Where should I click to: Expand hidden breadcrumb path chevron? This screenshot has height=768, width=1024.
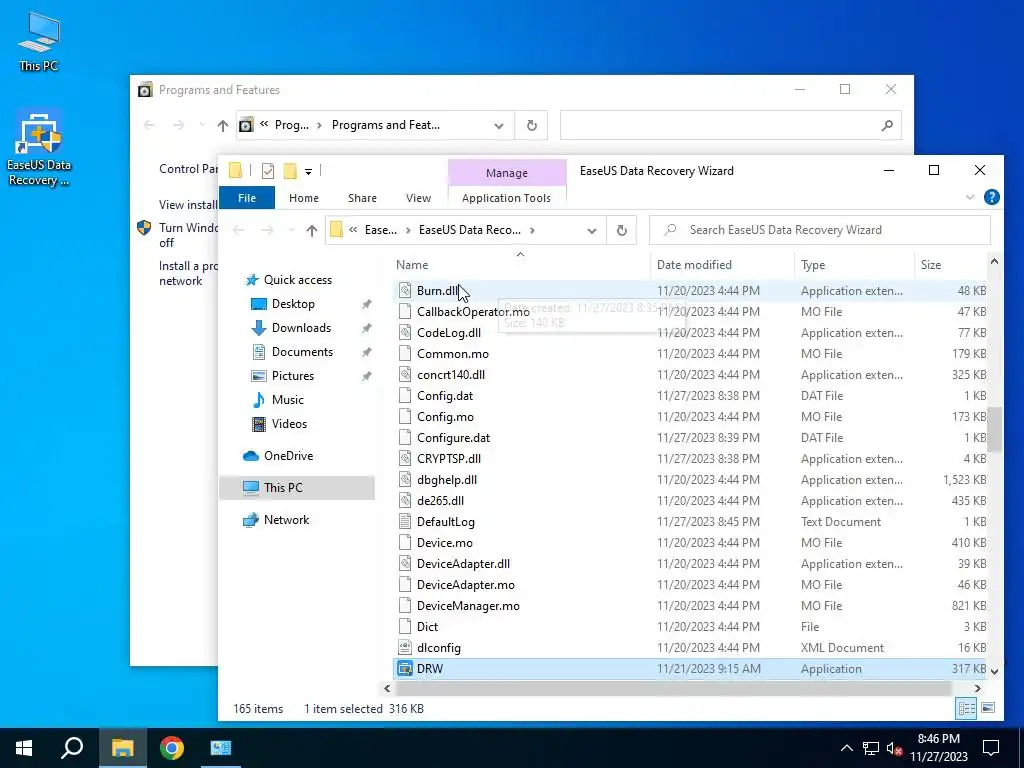point(353,230)
